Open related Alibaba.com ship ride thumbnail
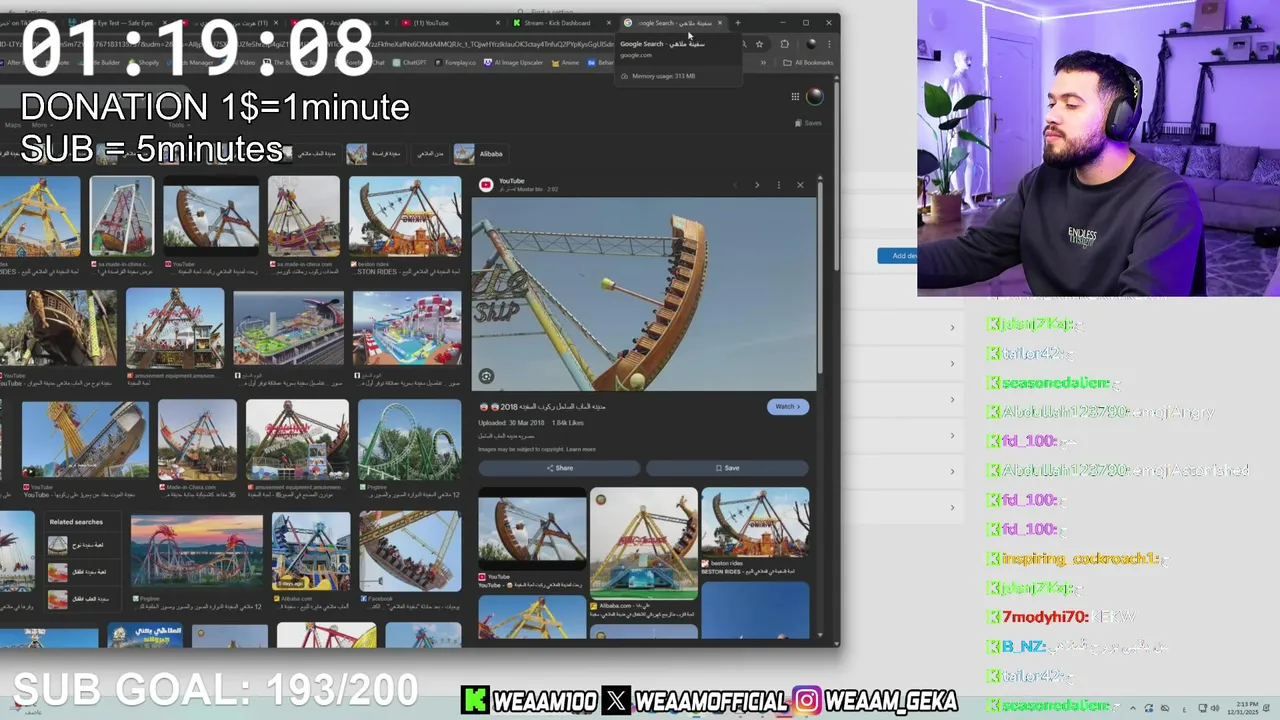Screen dimensions: 1280x720 (x=644, y=544)
